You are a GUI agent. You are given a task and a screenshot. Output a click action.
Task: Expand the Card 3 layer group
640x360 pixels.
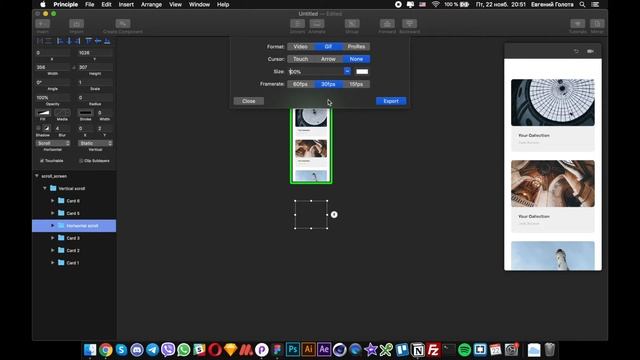click(52, 238)
